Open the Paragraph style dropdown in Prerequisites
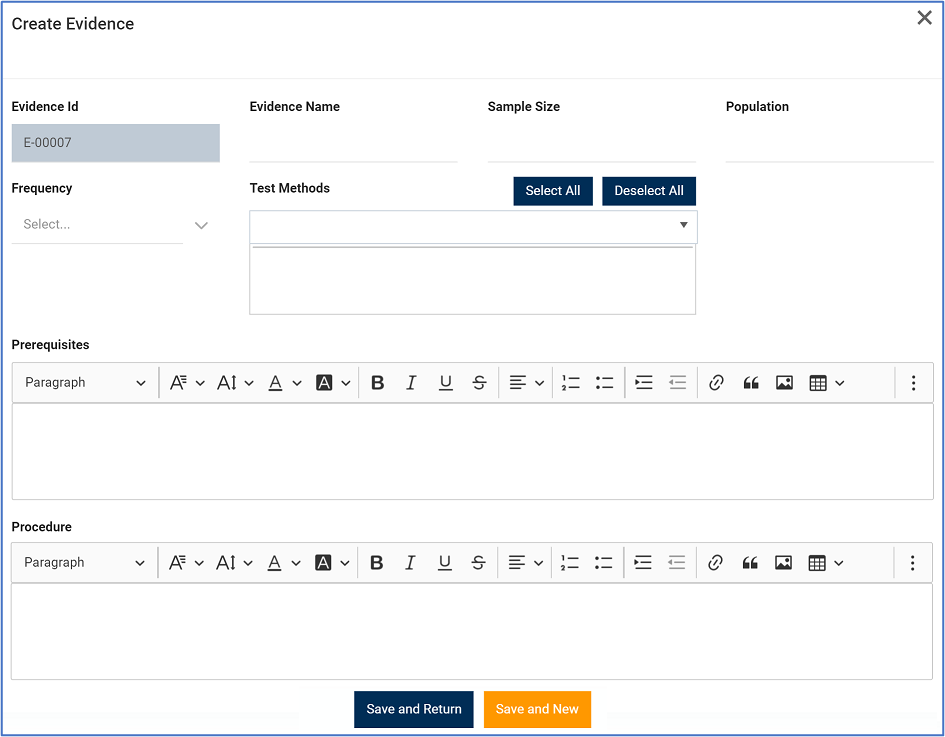The height and width of the screenshot is (737, 945). coord(84,382)
